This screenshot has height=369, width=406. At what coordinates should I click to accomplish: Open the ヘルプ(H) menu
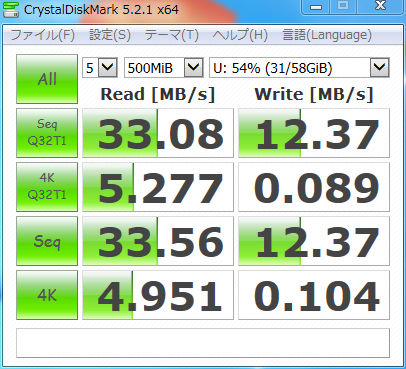[x=240, y=35]
